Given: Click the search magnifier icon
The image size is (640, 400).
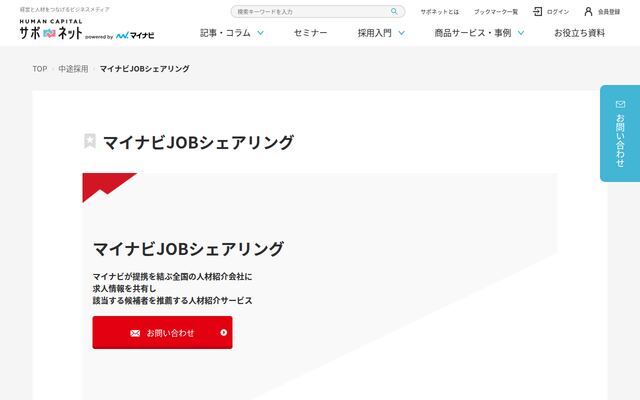Looking at the screenshot, I should 394,11.
